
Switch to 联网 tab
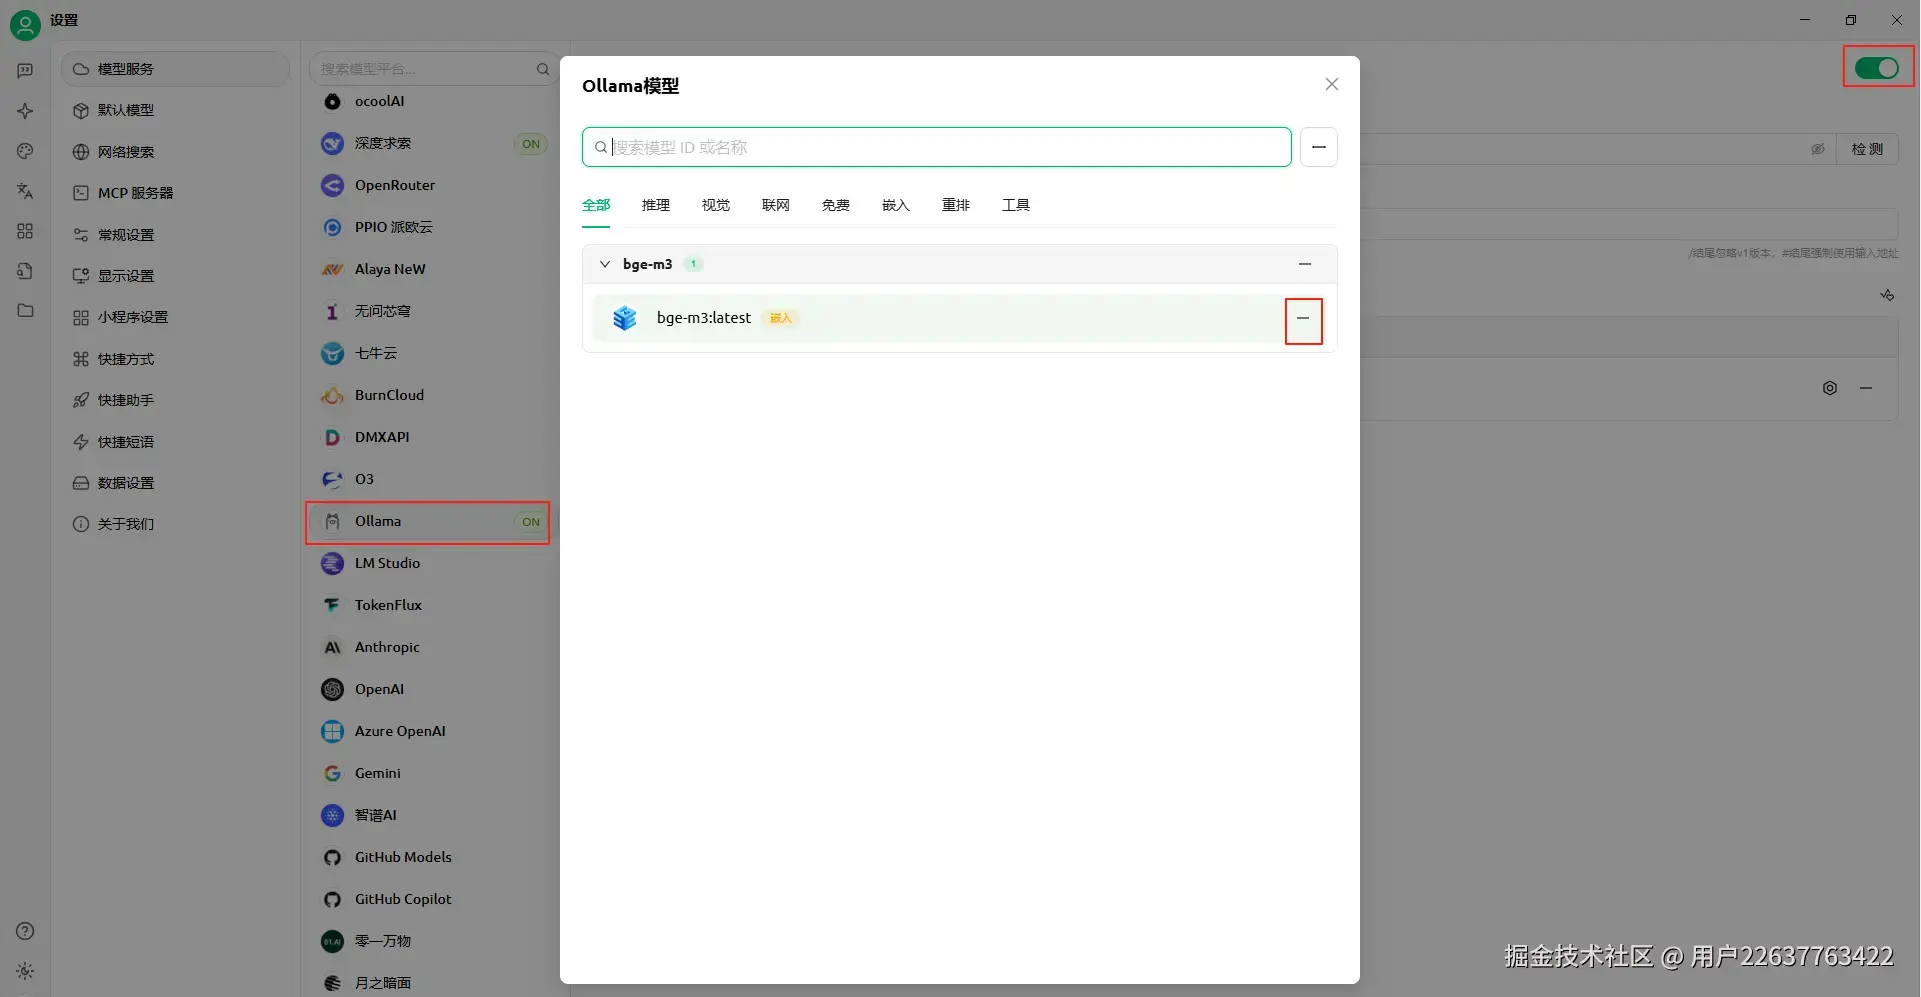tap(776, 205)
